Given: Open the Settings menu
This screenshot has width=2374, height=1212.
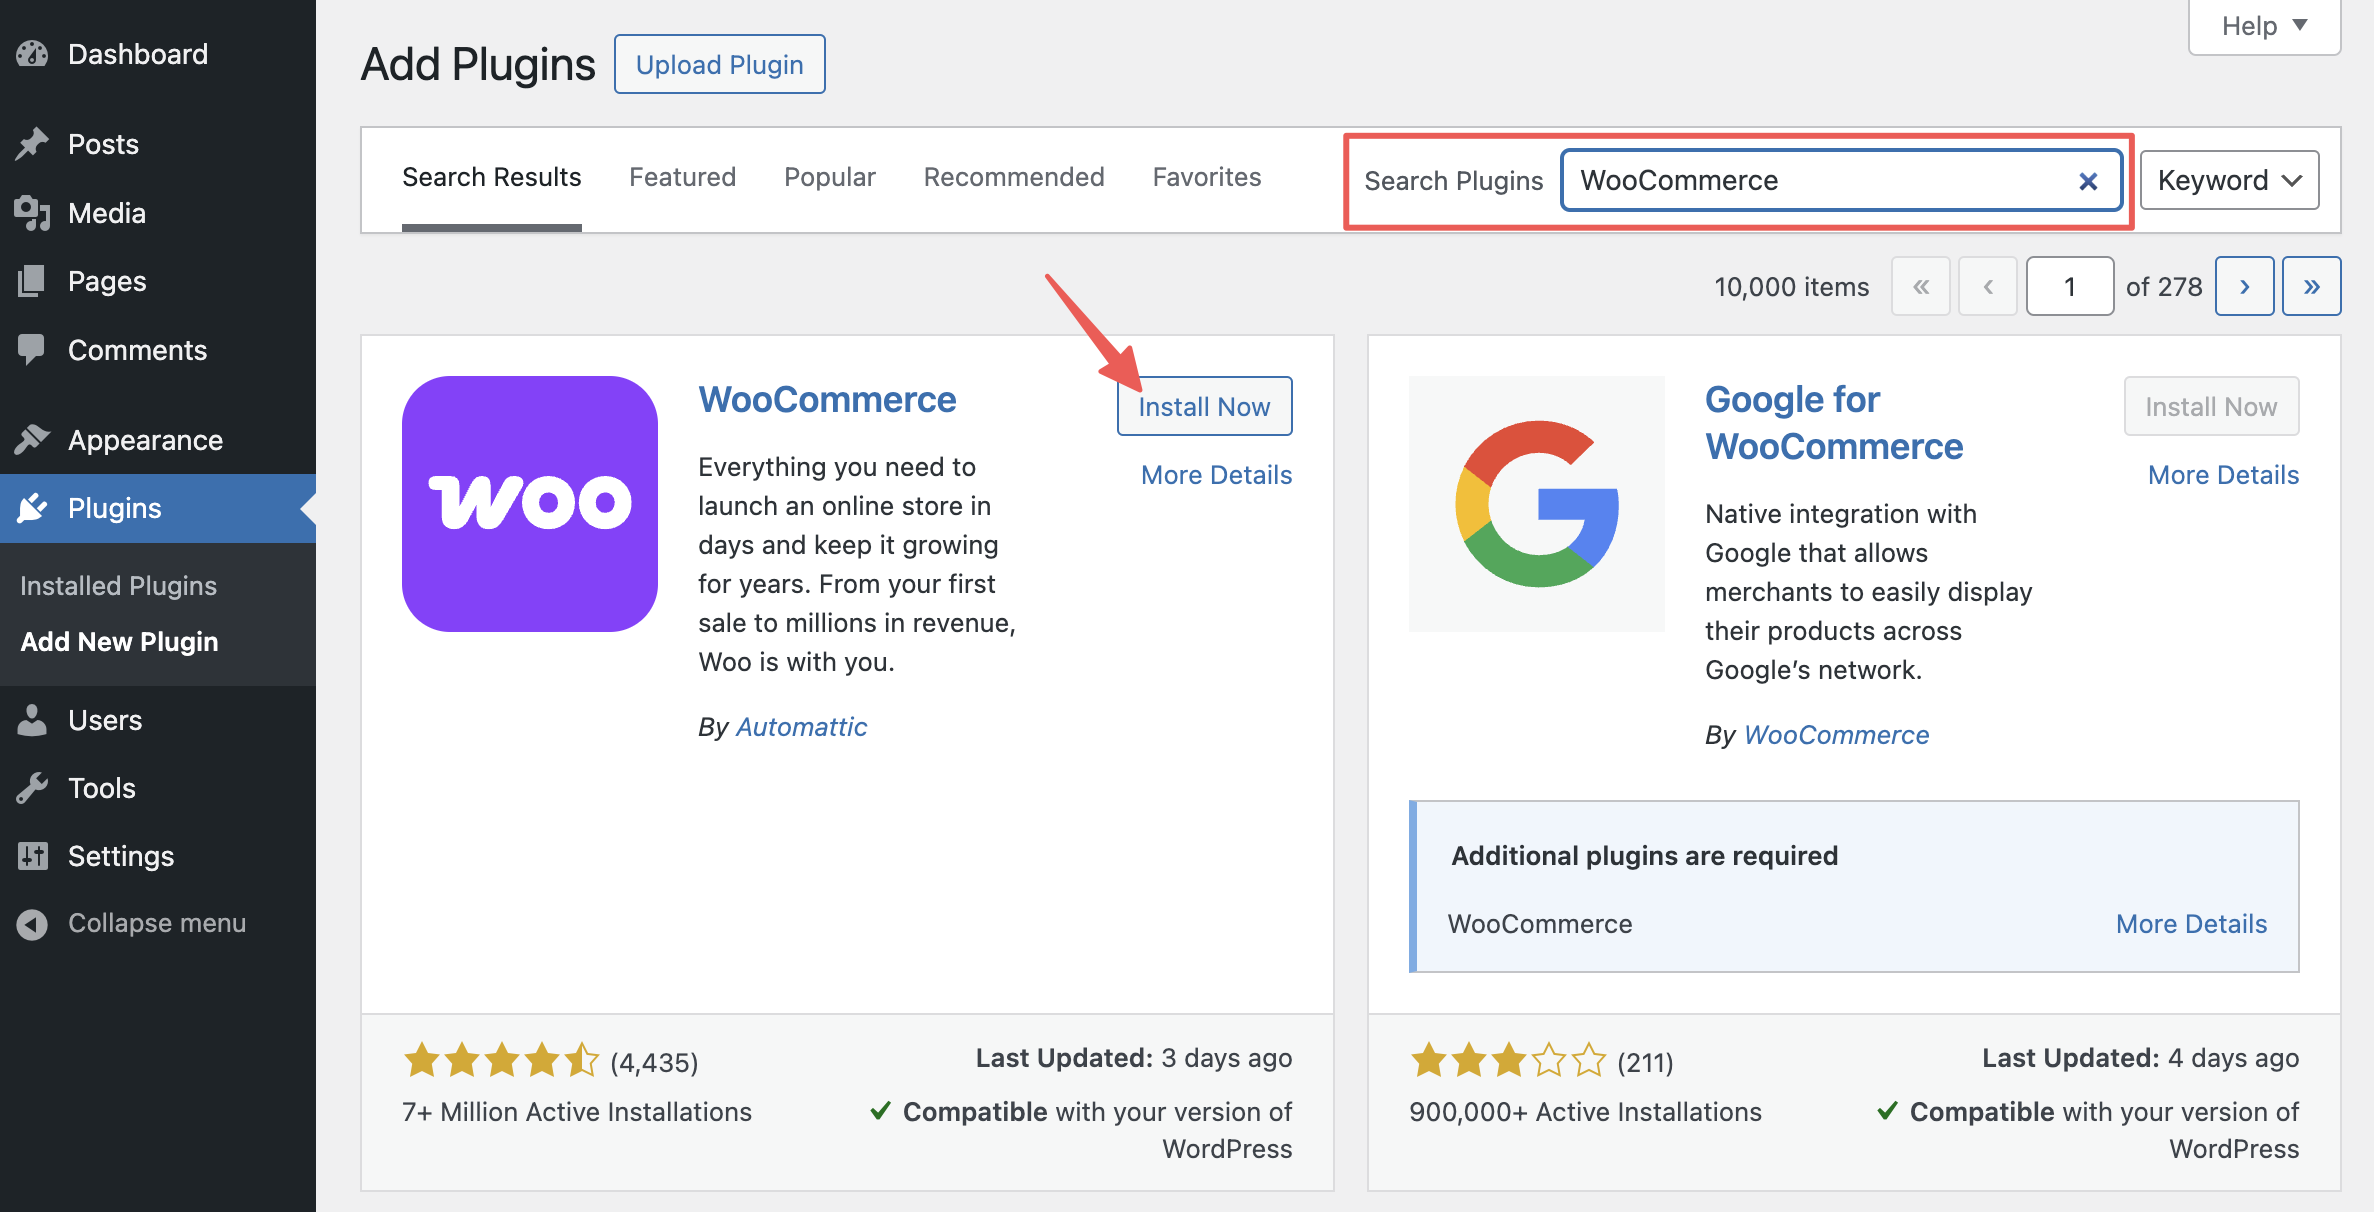Looking at the screenshot, I should pos(120,855).
